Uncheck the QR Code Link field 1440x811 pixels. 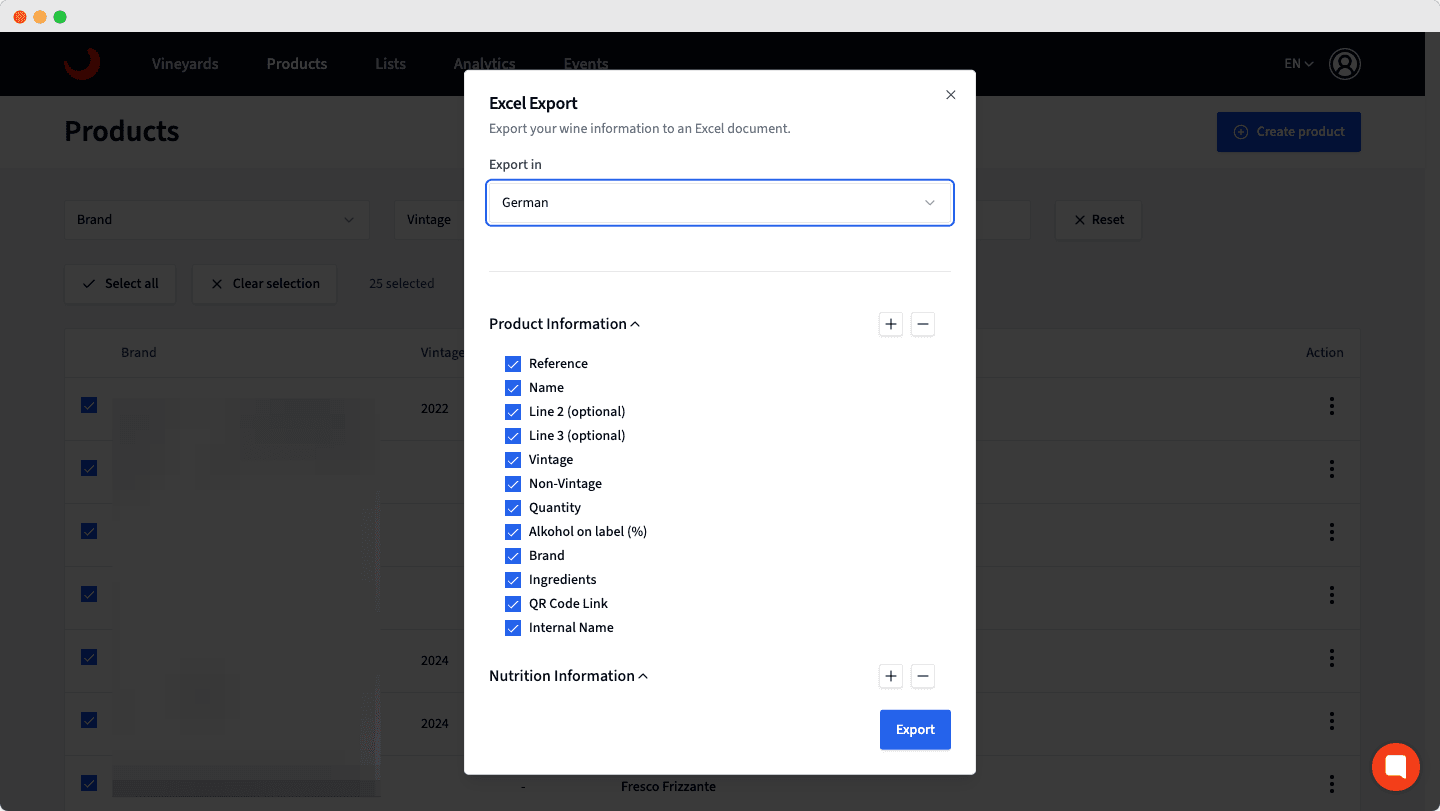pyautogui.click(x=513, y=604)
